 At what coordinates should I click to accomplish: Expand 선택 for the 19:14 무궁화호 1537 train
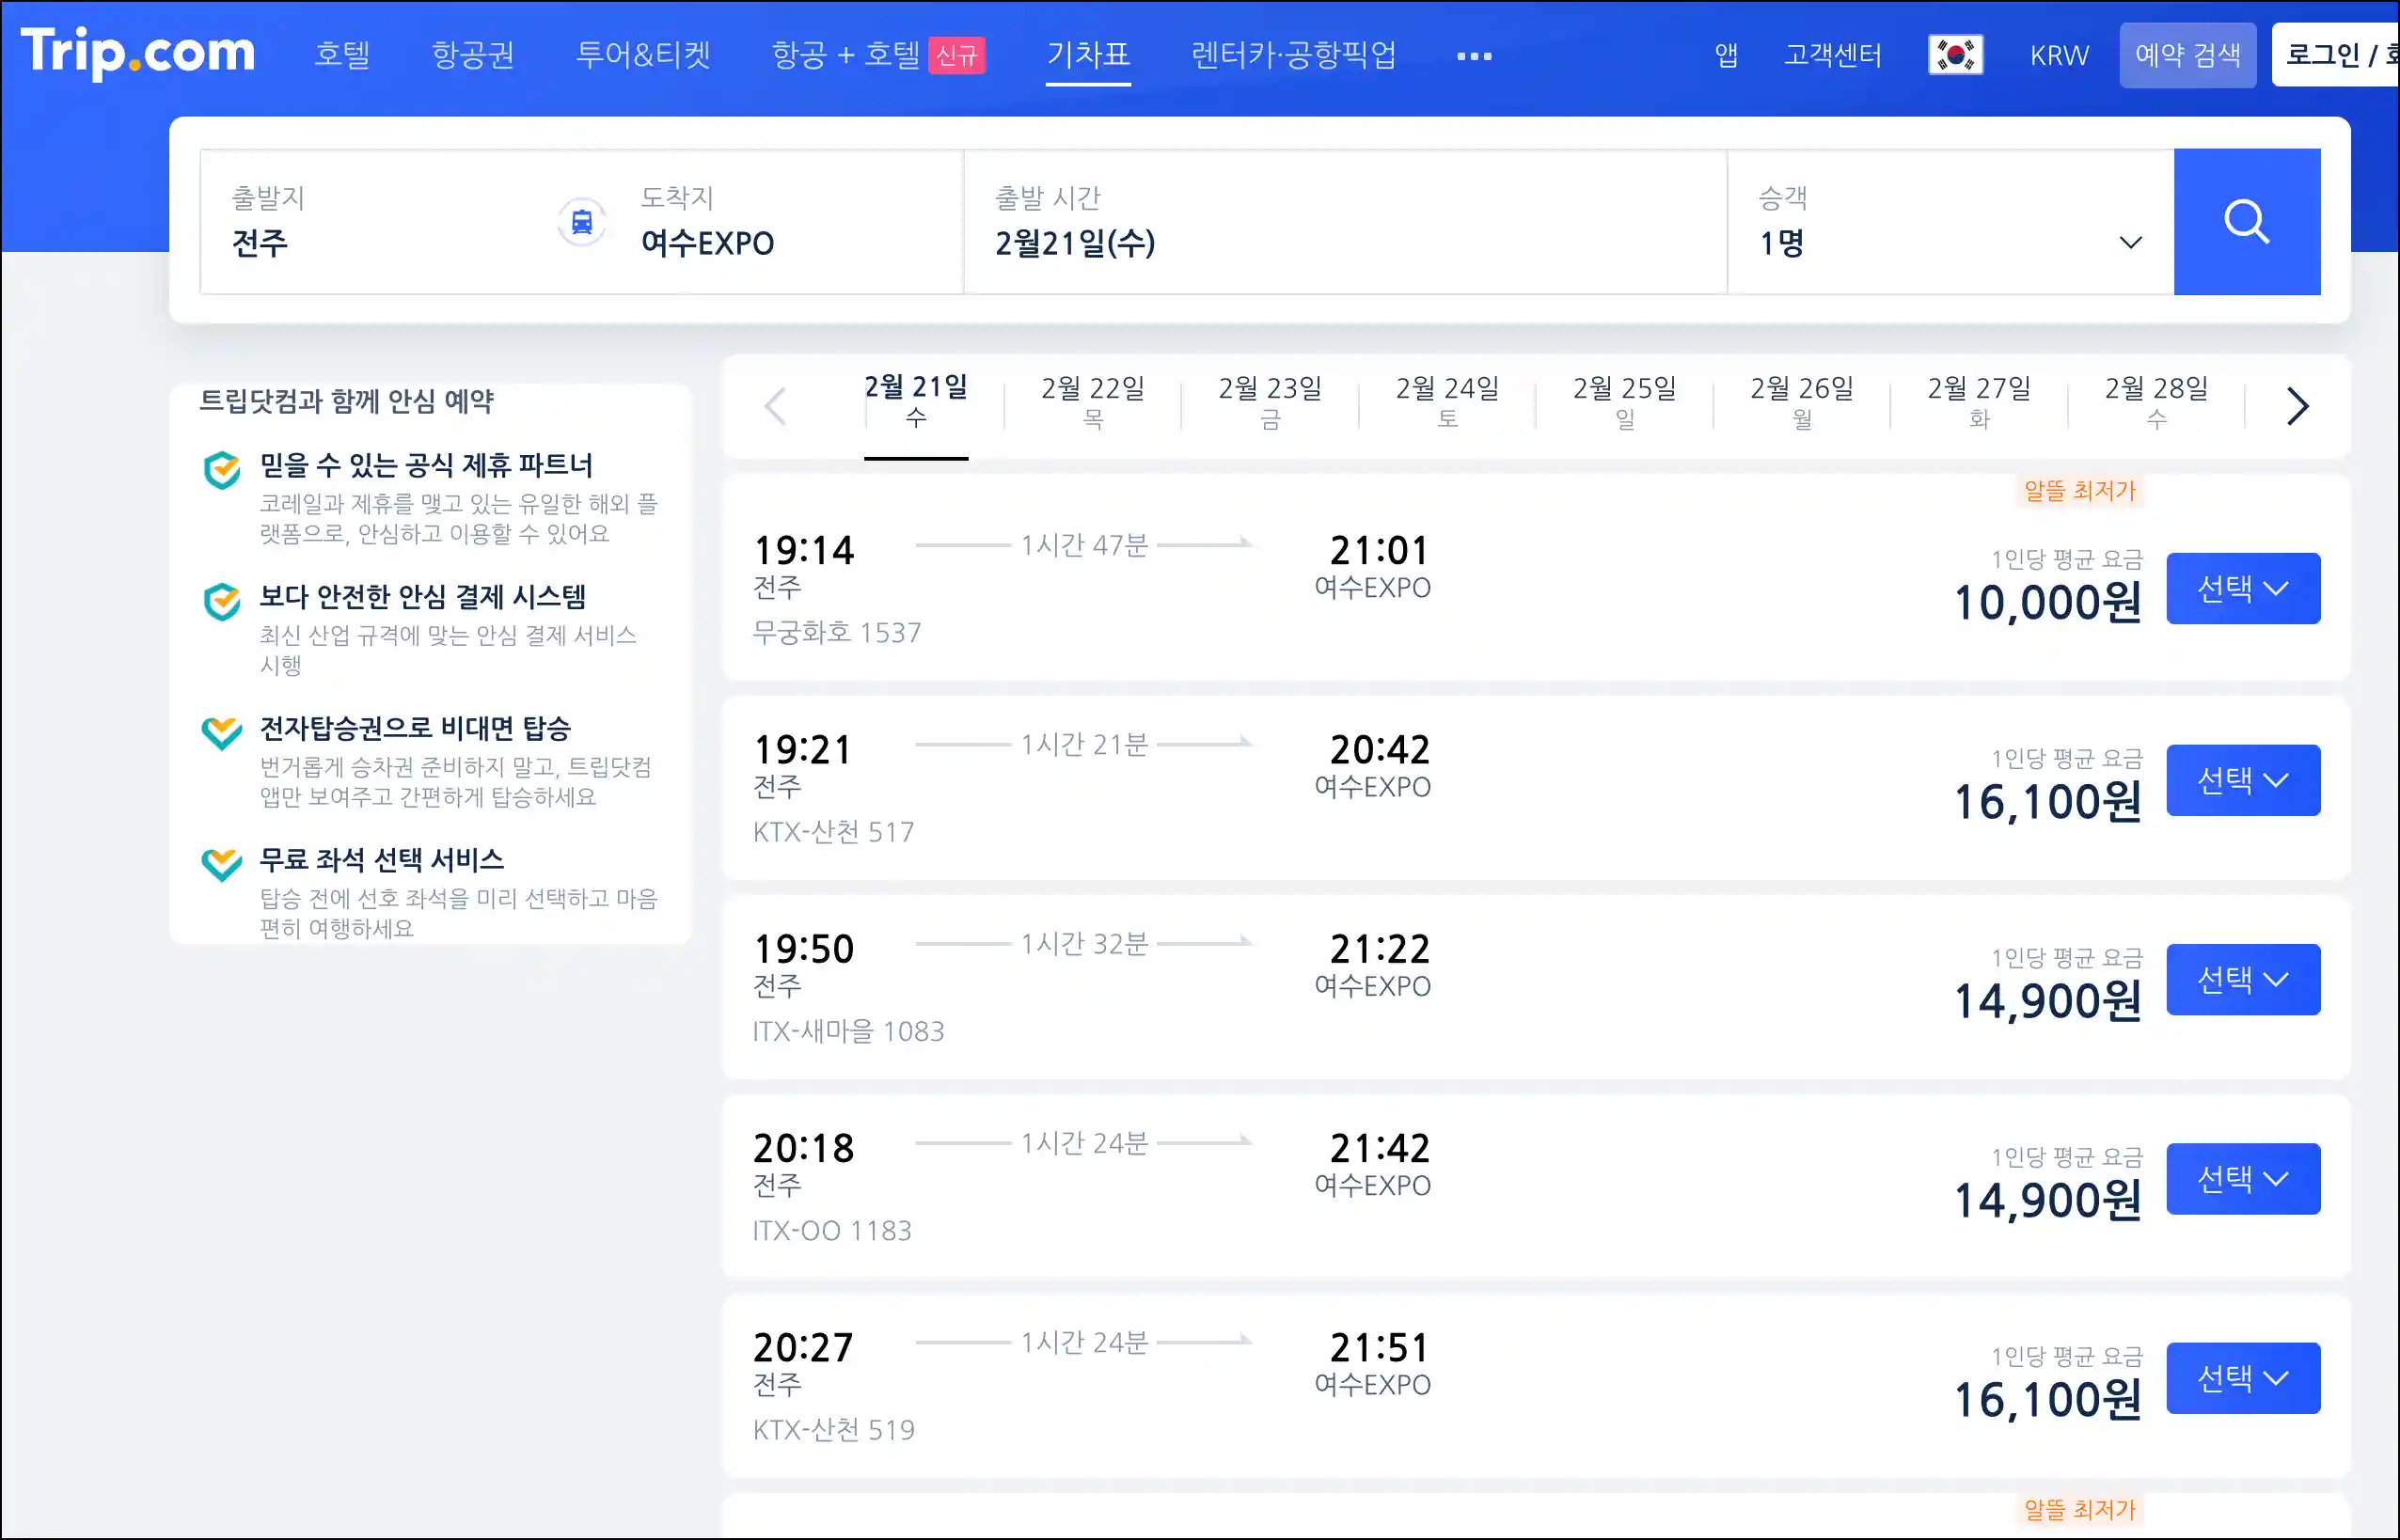click(x=2243, y=589)
